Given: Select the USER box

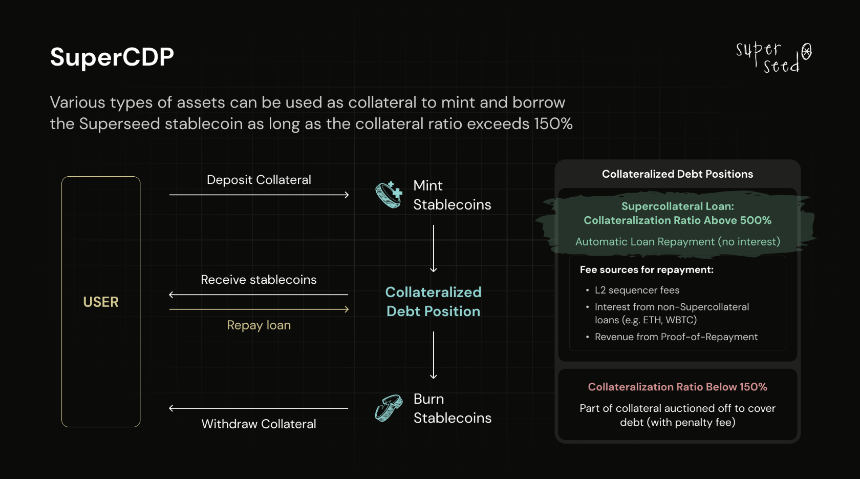Looking at the screenshot, I should tap(101, 301).
